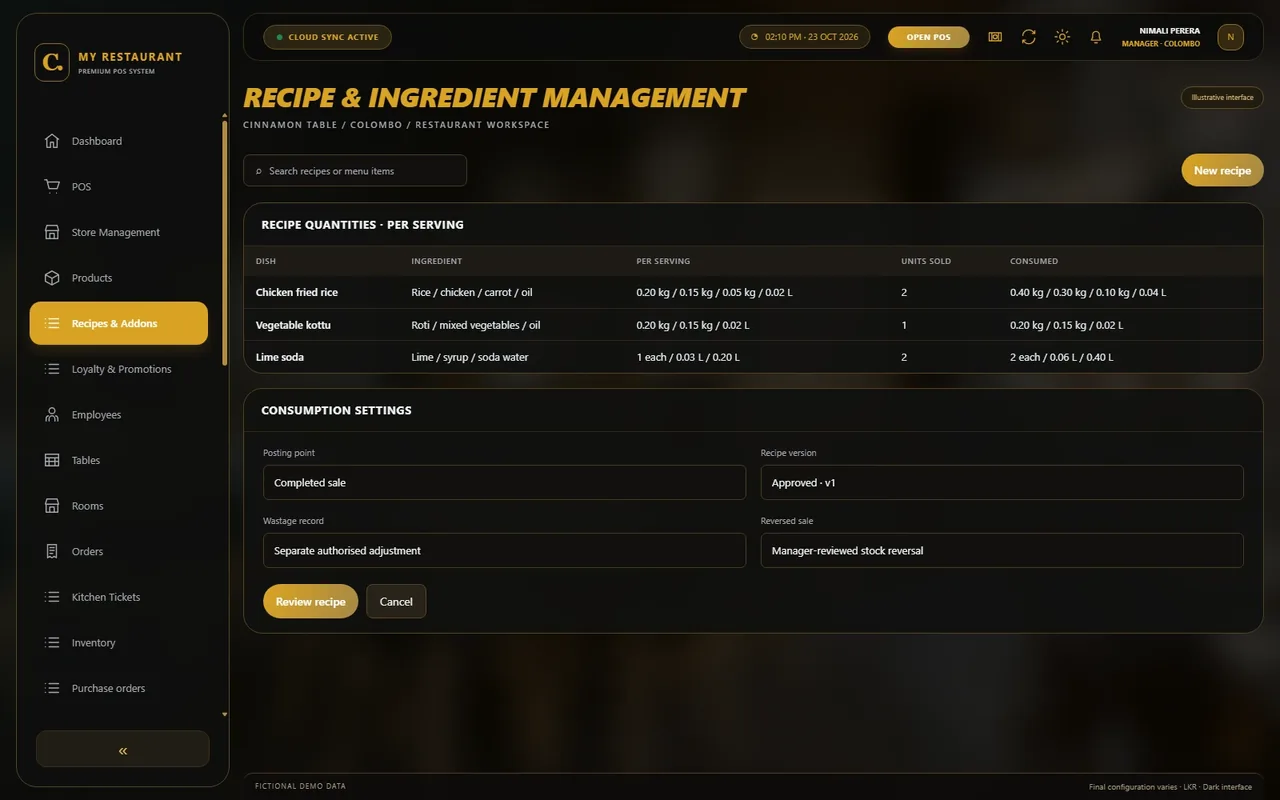
Task: Click the sidebar scrollbar down arrow
Action: 224,715
